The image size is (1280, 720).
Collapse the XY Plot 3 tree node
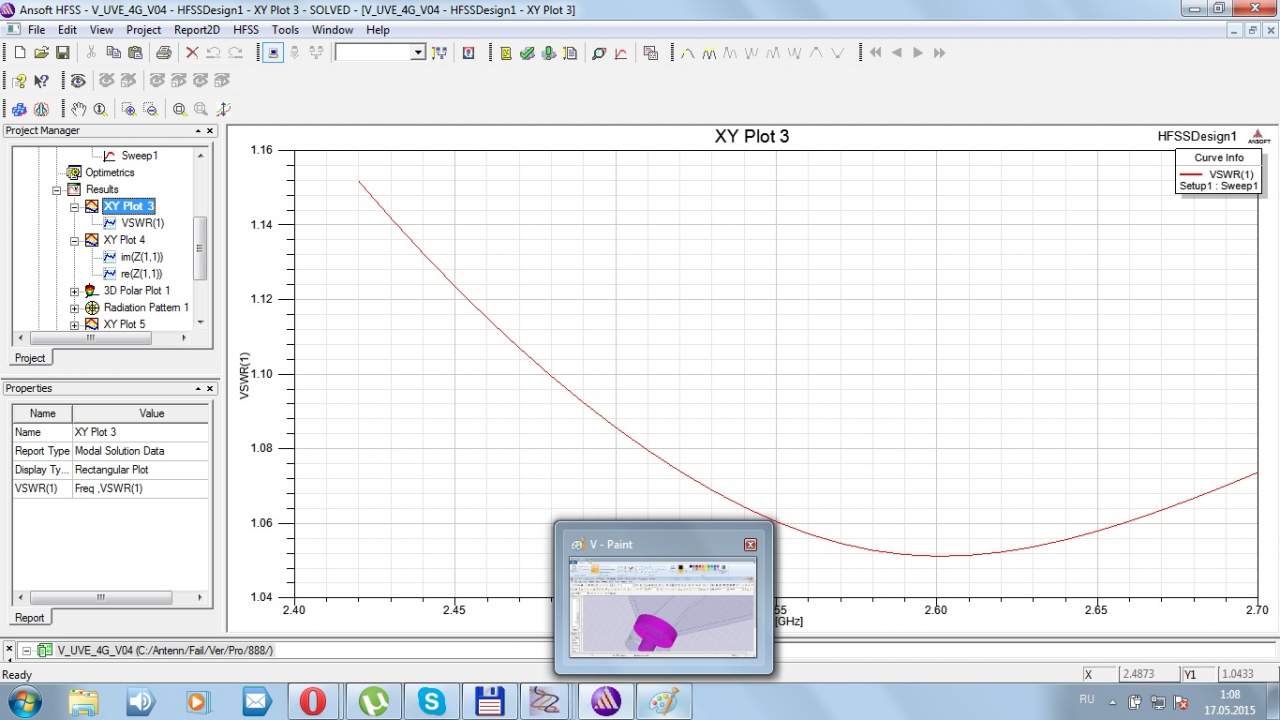click(74, 207)
